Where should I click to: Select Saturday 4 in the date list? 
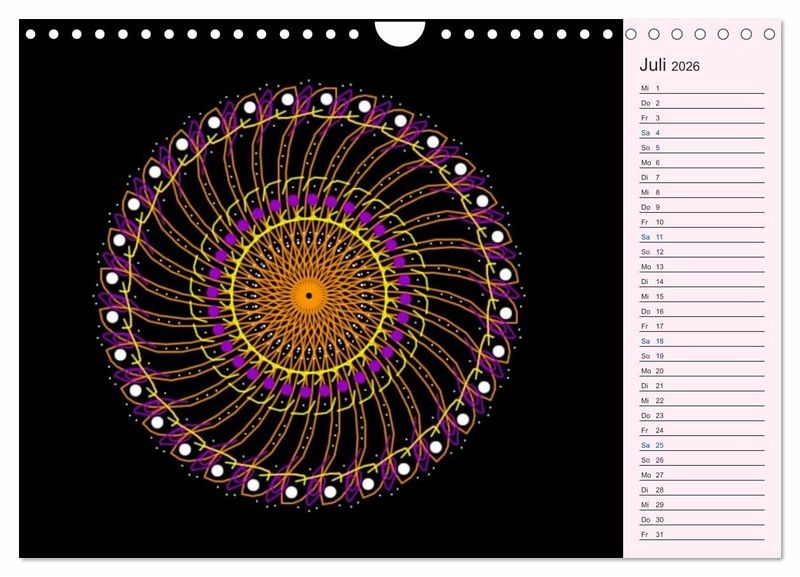[701, 133]
